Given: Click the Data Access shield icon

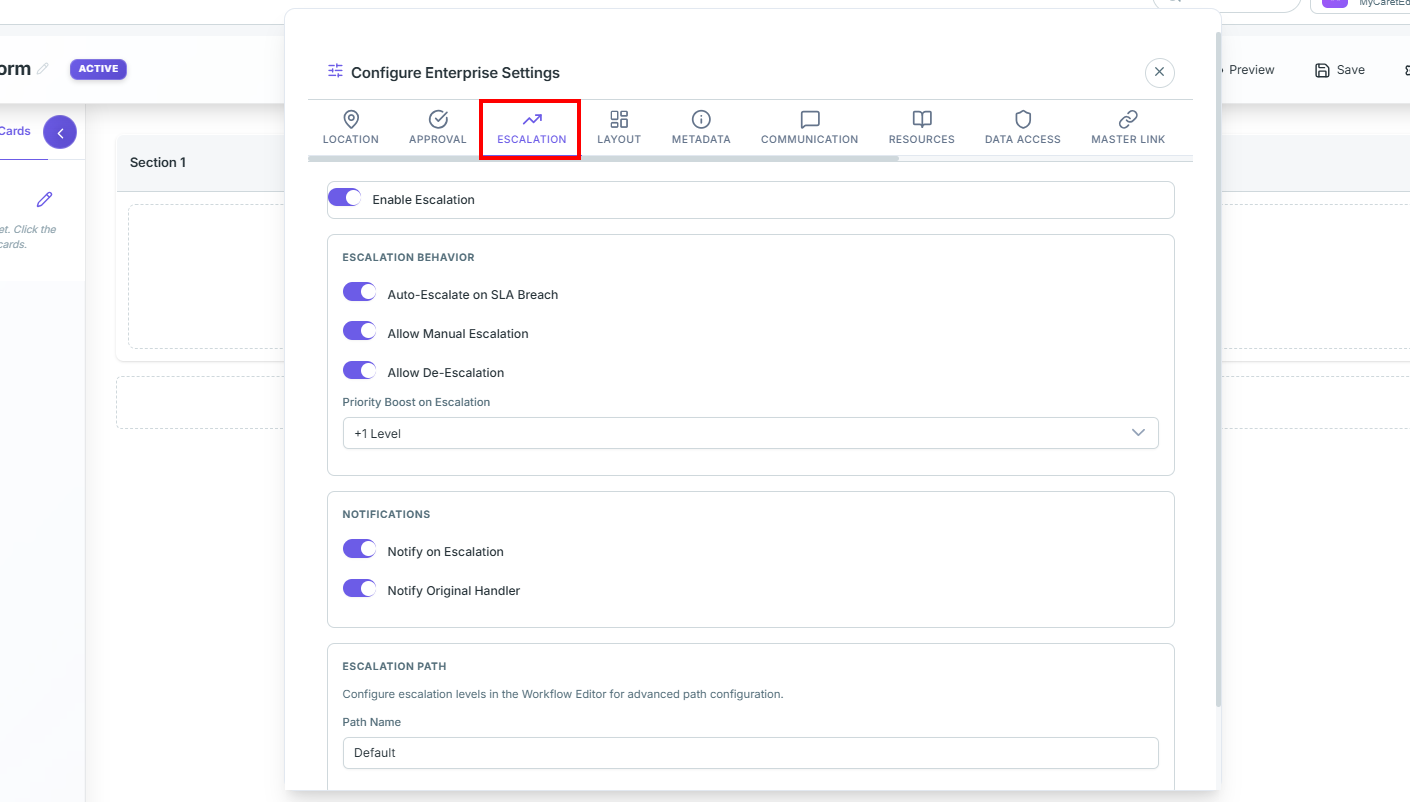Looking at the screenshot, I should 1023,119.
